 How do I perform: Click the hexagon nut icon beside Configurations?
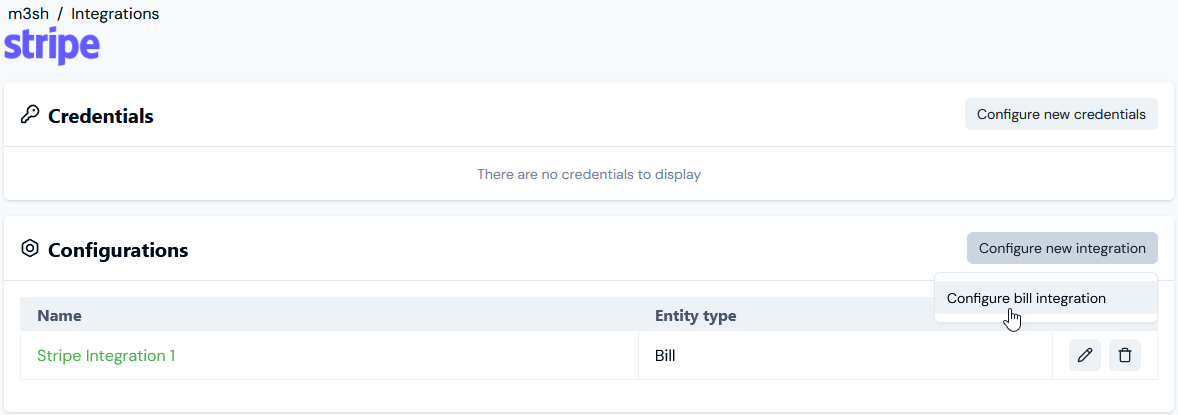29,248
